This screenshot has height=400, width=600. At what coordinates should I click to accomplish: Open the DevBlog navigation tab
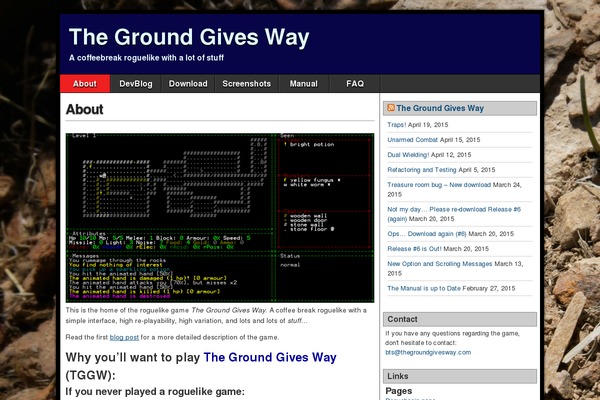(x=136, y=83)
